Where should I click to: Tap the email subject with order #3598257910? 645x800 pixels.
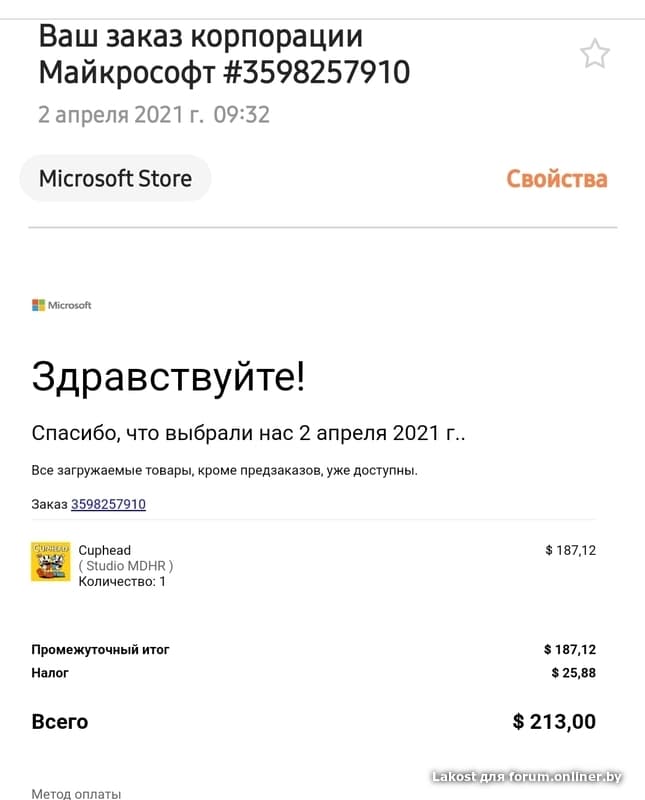224,54
